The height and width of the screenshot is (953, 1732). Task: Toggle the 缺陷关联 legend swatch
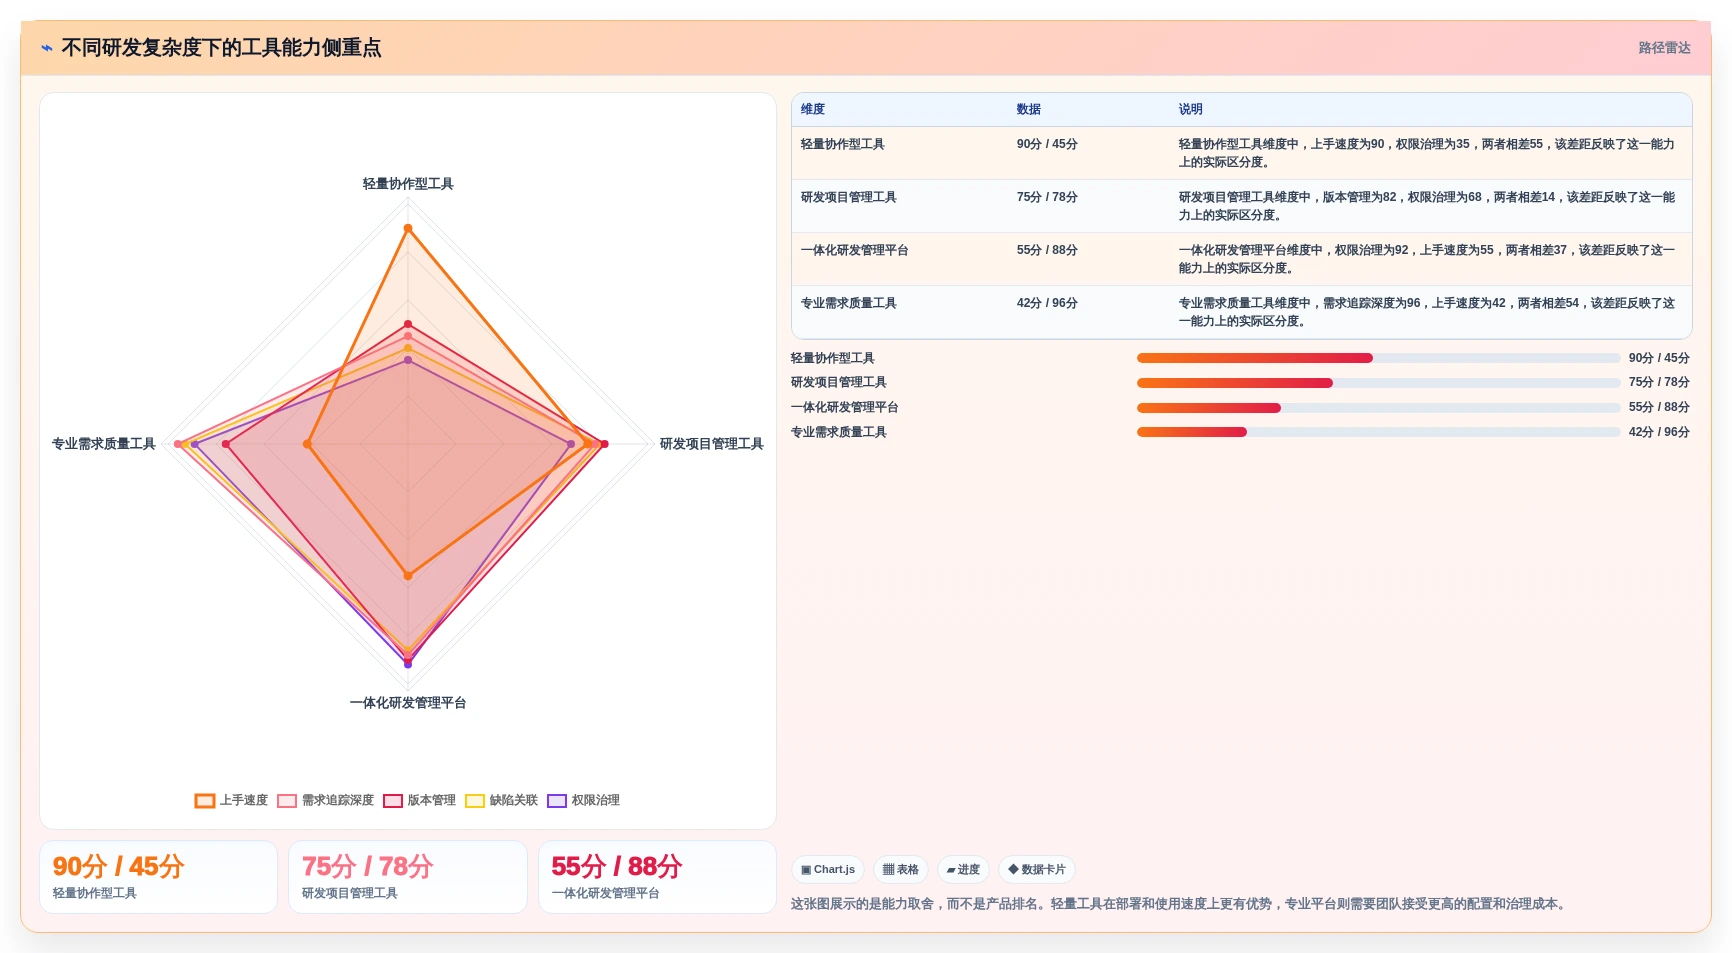(x=475, y=801)
